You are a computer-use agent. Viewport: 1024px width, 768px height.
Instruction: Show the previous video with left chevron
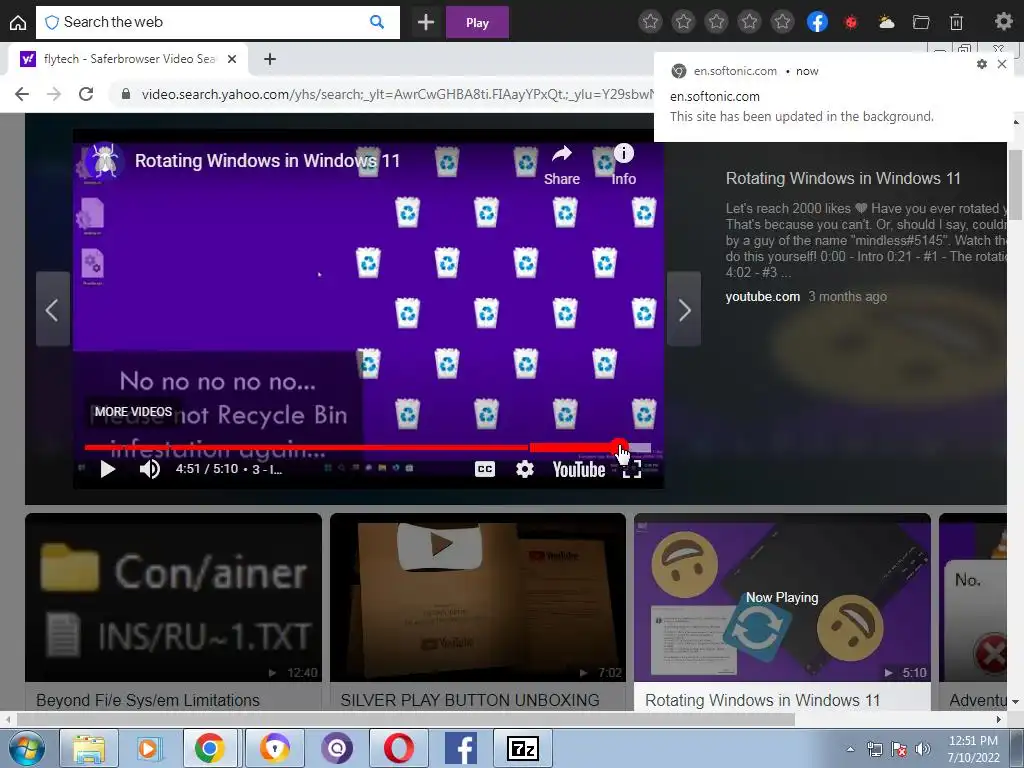(x=52, y=310)
